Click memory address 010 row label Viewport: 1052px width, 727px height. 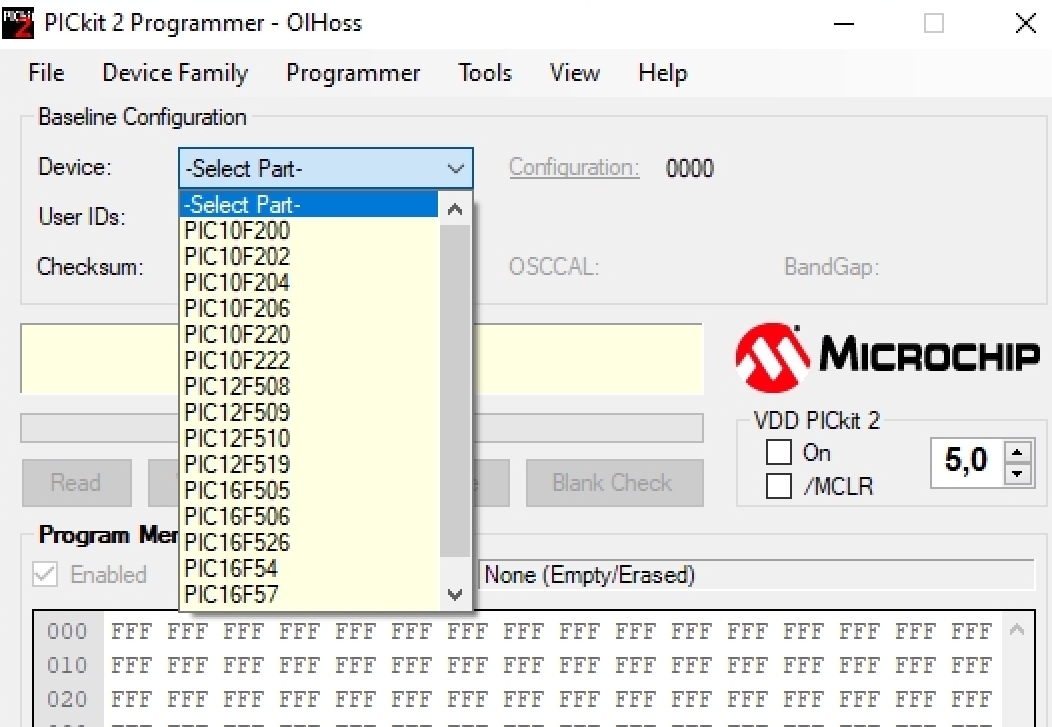67,665
